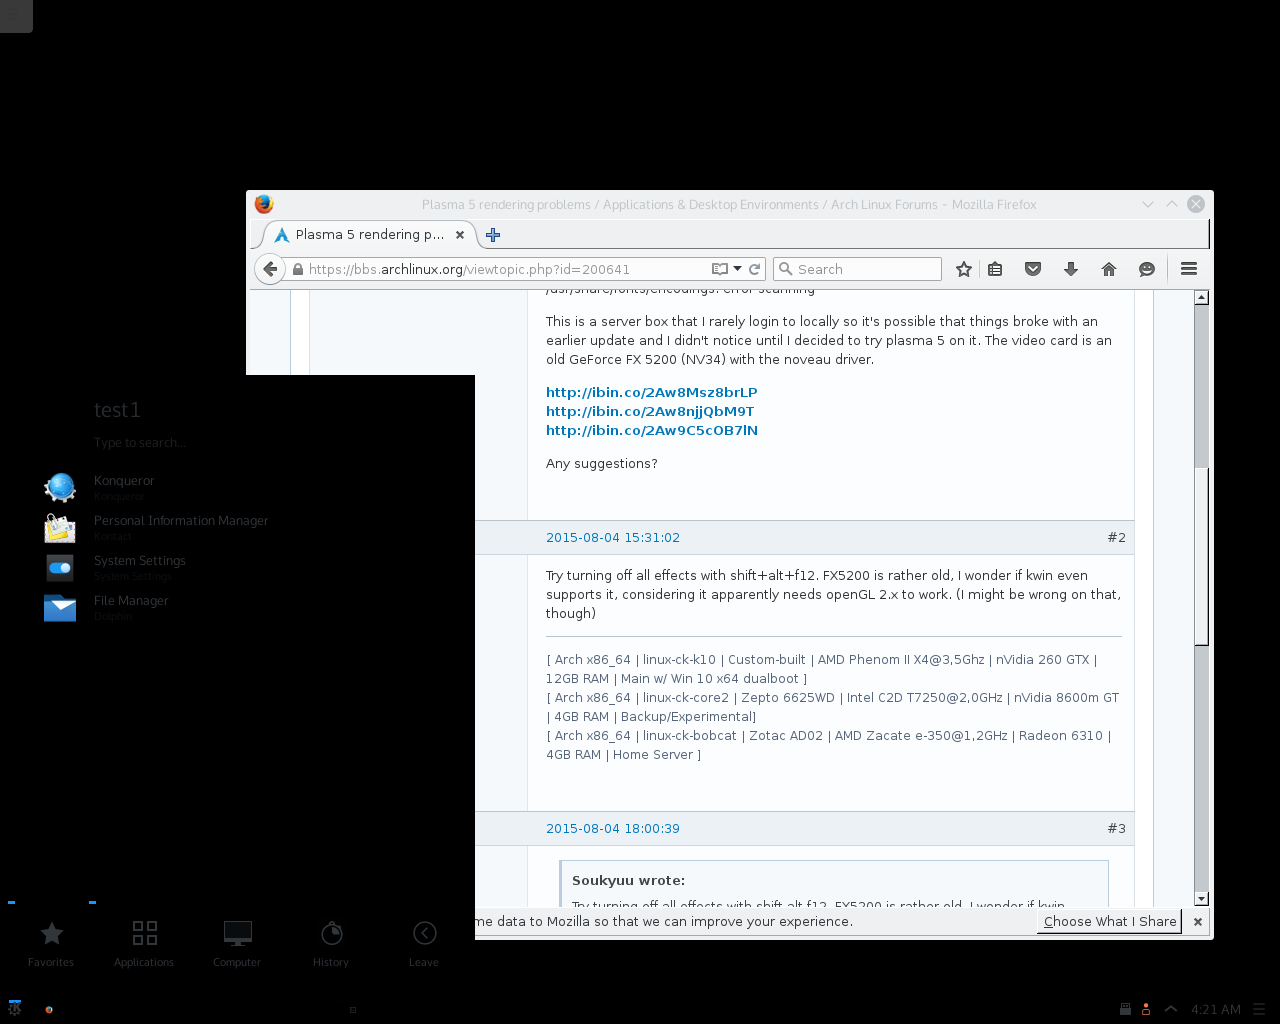Click the padlock site identity icon
The height and width of the screenshot is (1024, 1280).
298,269
